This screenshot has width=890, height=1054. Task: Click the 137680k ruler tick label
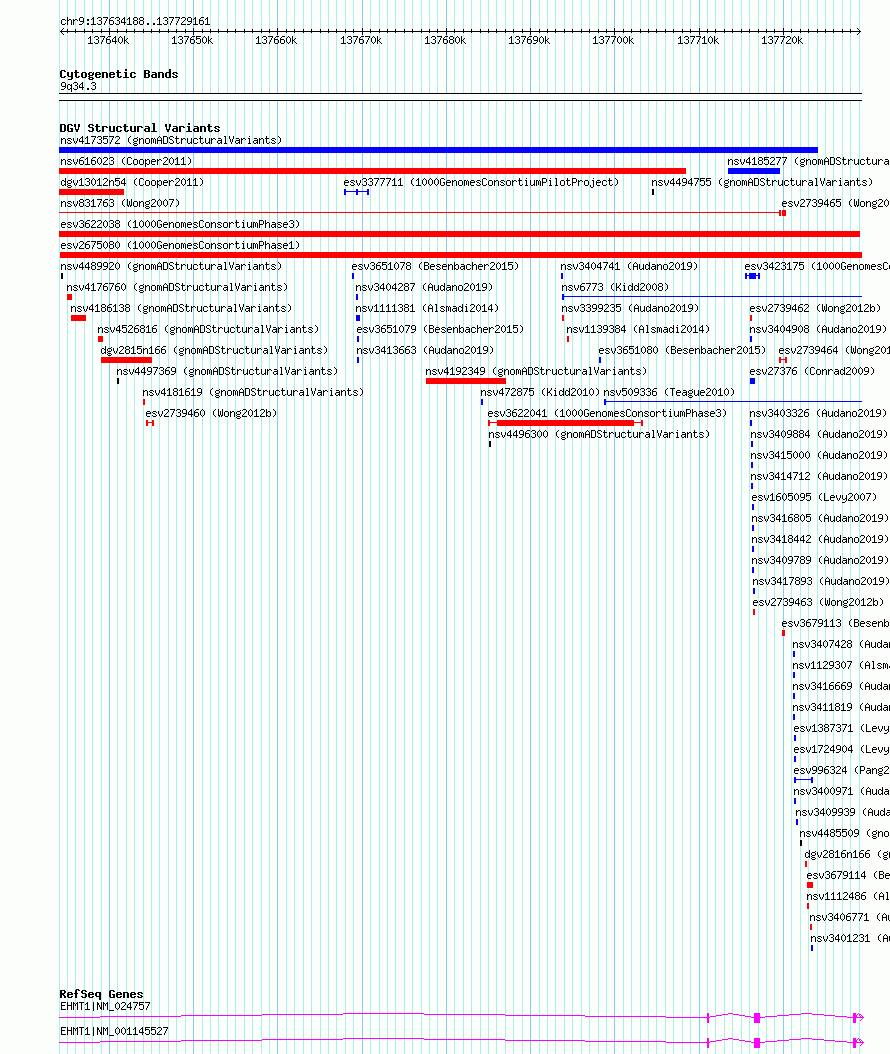click(x=445, y=40)
